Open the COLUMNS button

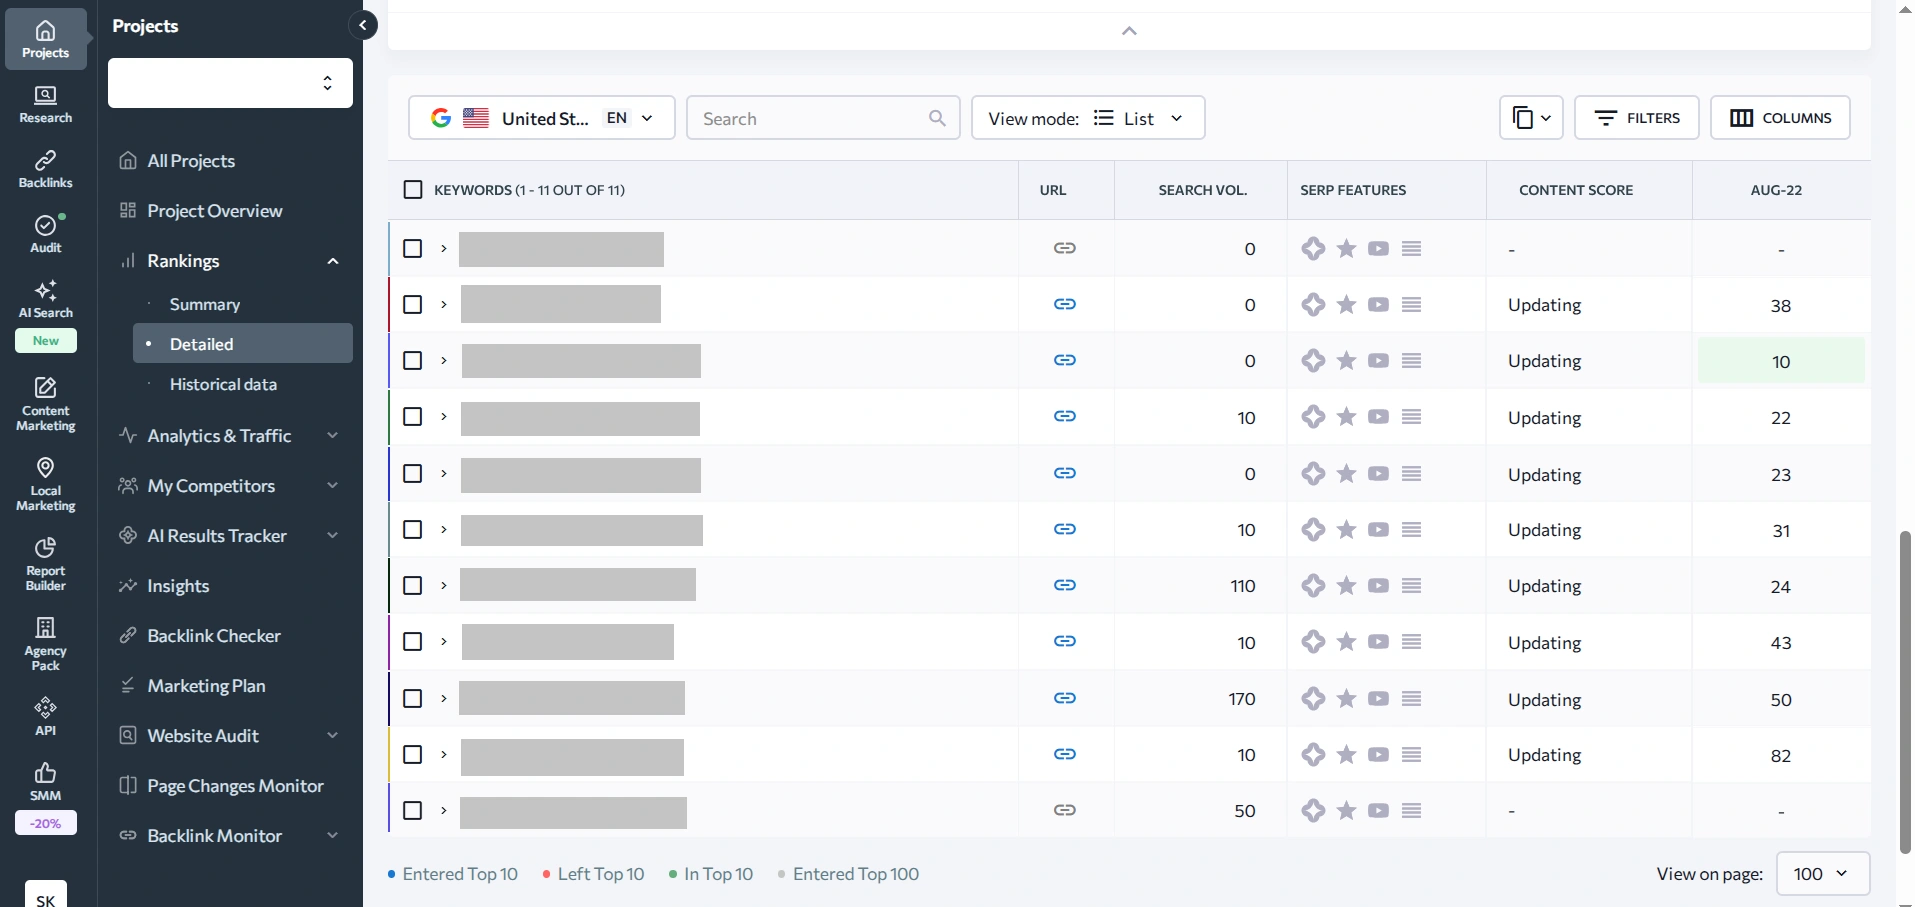coord(1780,118)
